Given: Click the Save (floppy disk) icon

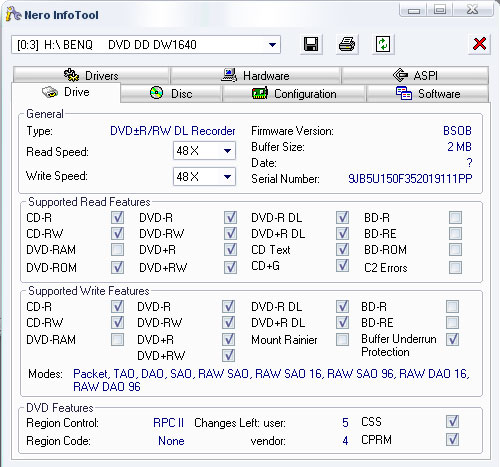Looking at the screenshot, I should (311, 44).
